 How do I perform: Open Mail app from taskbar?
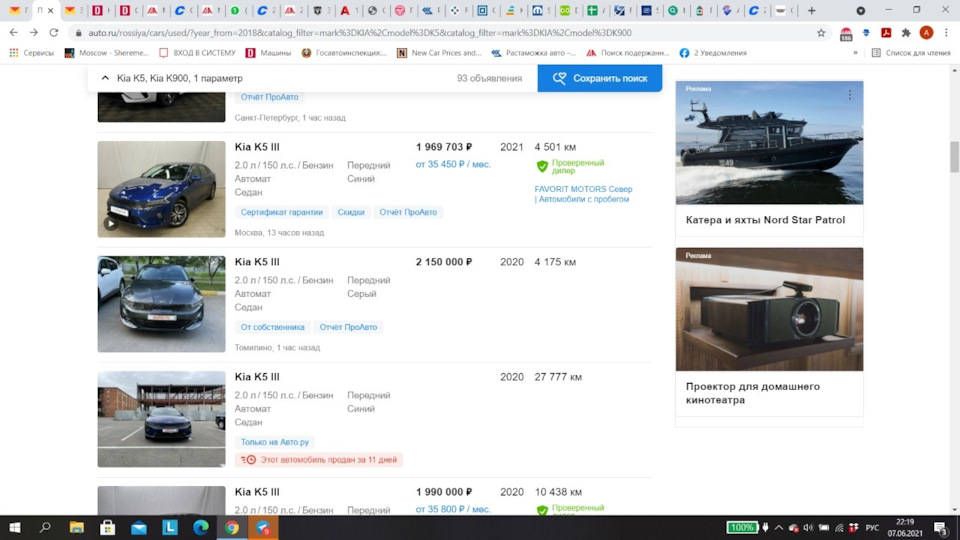click(139, 527)
